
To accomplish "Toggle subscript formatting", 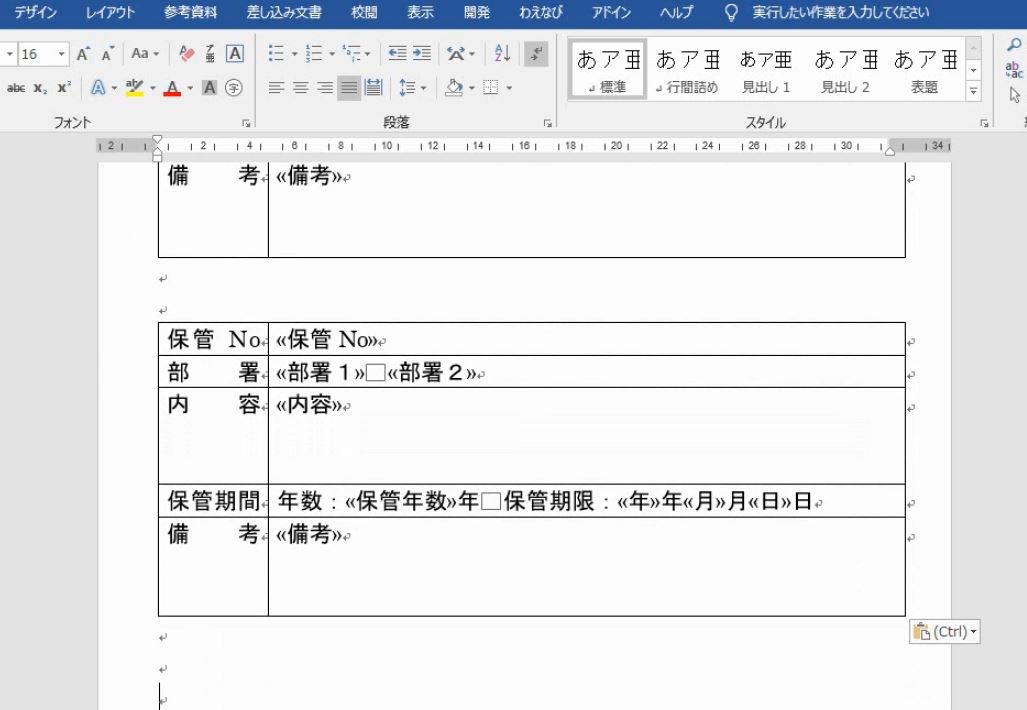I will (39, 86).
